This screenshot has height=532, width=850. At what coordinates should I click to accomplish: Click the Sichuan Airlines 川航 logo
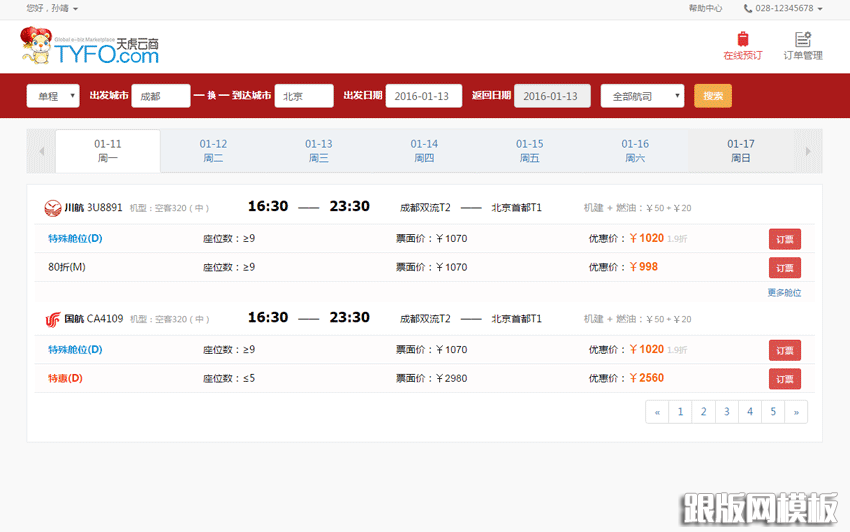tap(53, 208)
